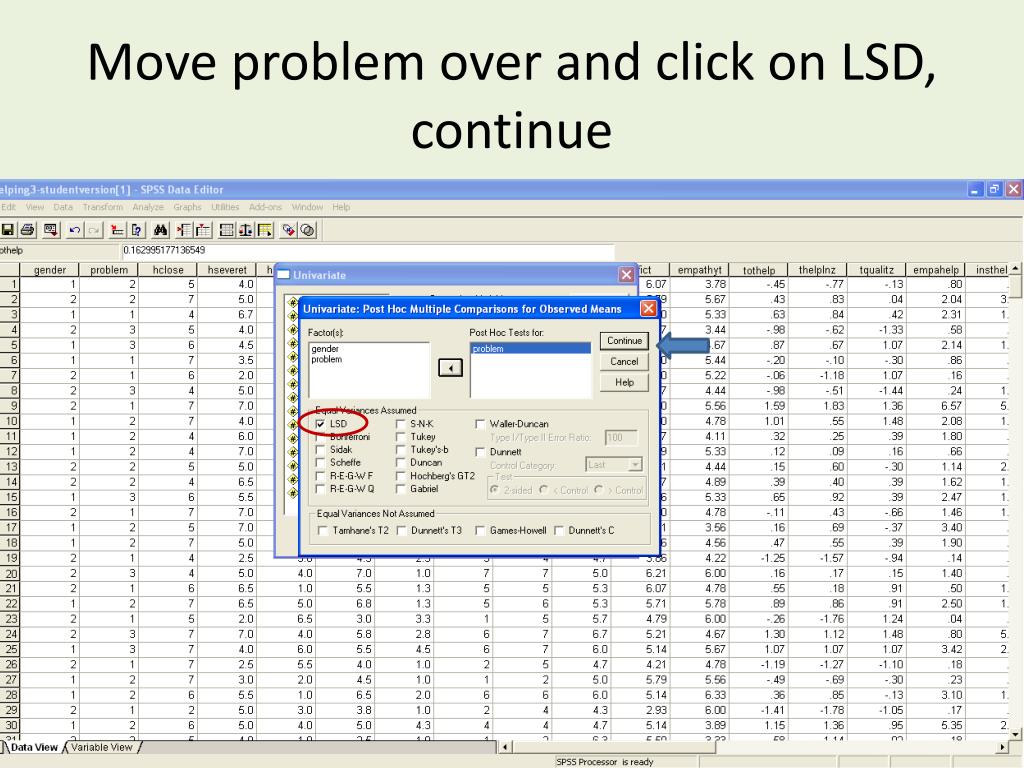Click the Weight Cases scale icon
This screenshot has height=768, width=1024.
coord(246,230)
